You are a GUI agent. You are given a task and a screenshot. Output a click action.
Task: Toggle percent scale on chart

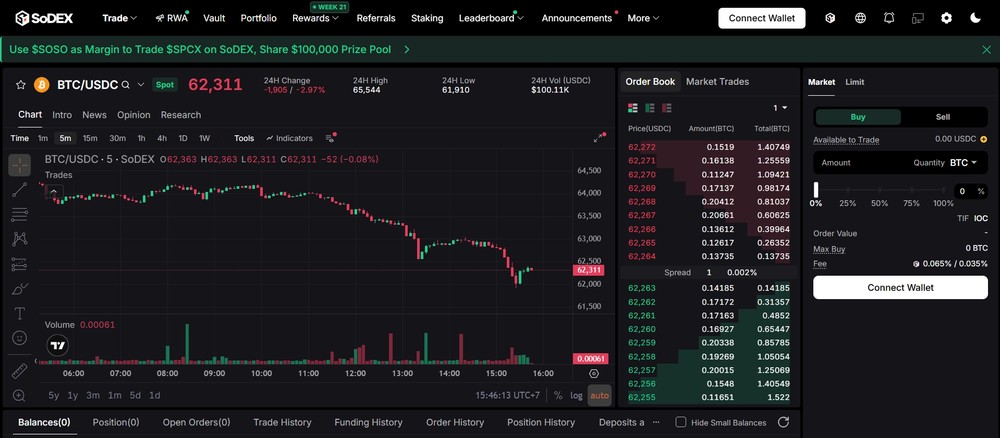pyautogui.click(x=558, y=395)
